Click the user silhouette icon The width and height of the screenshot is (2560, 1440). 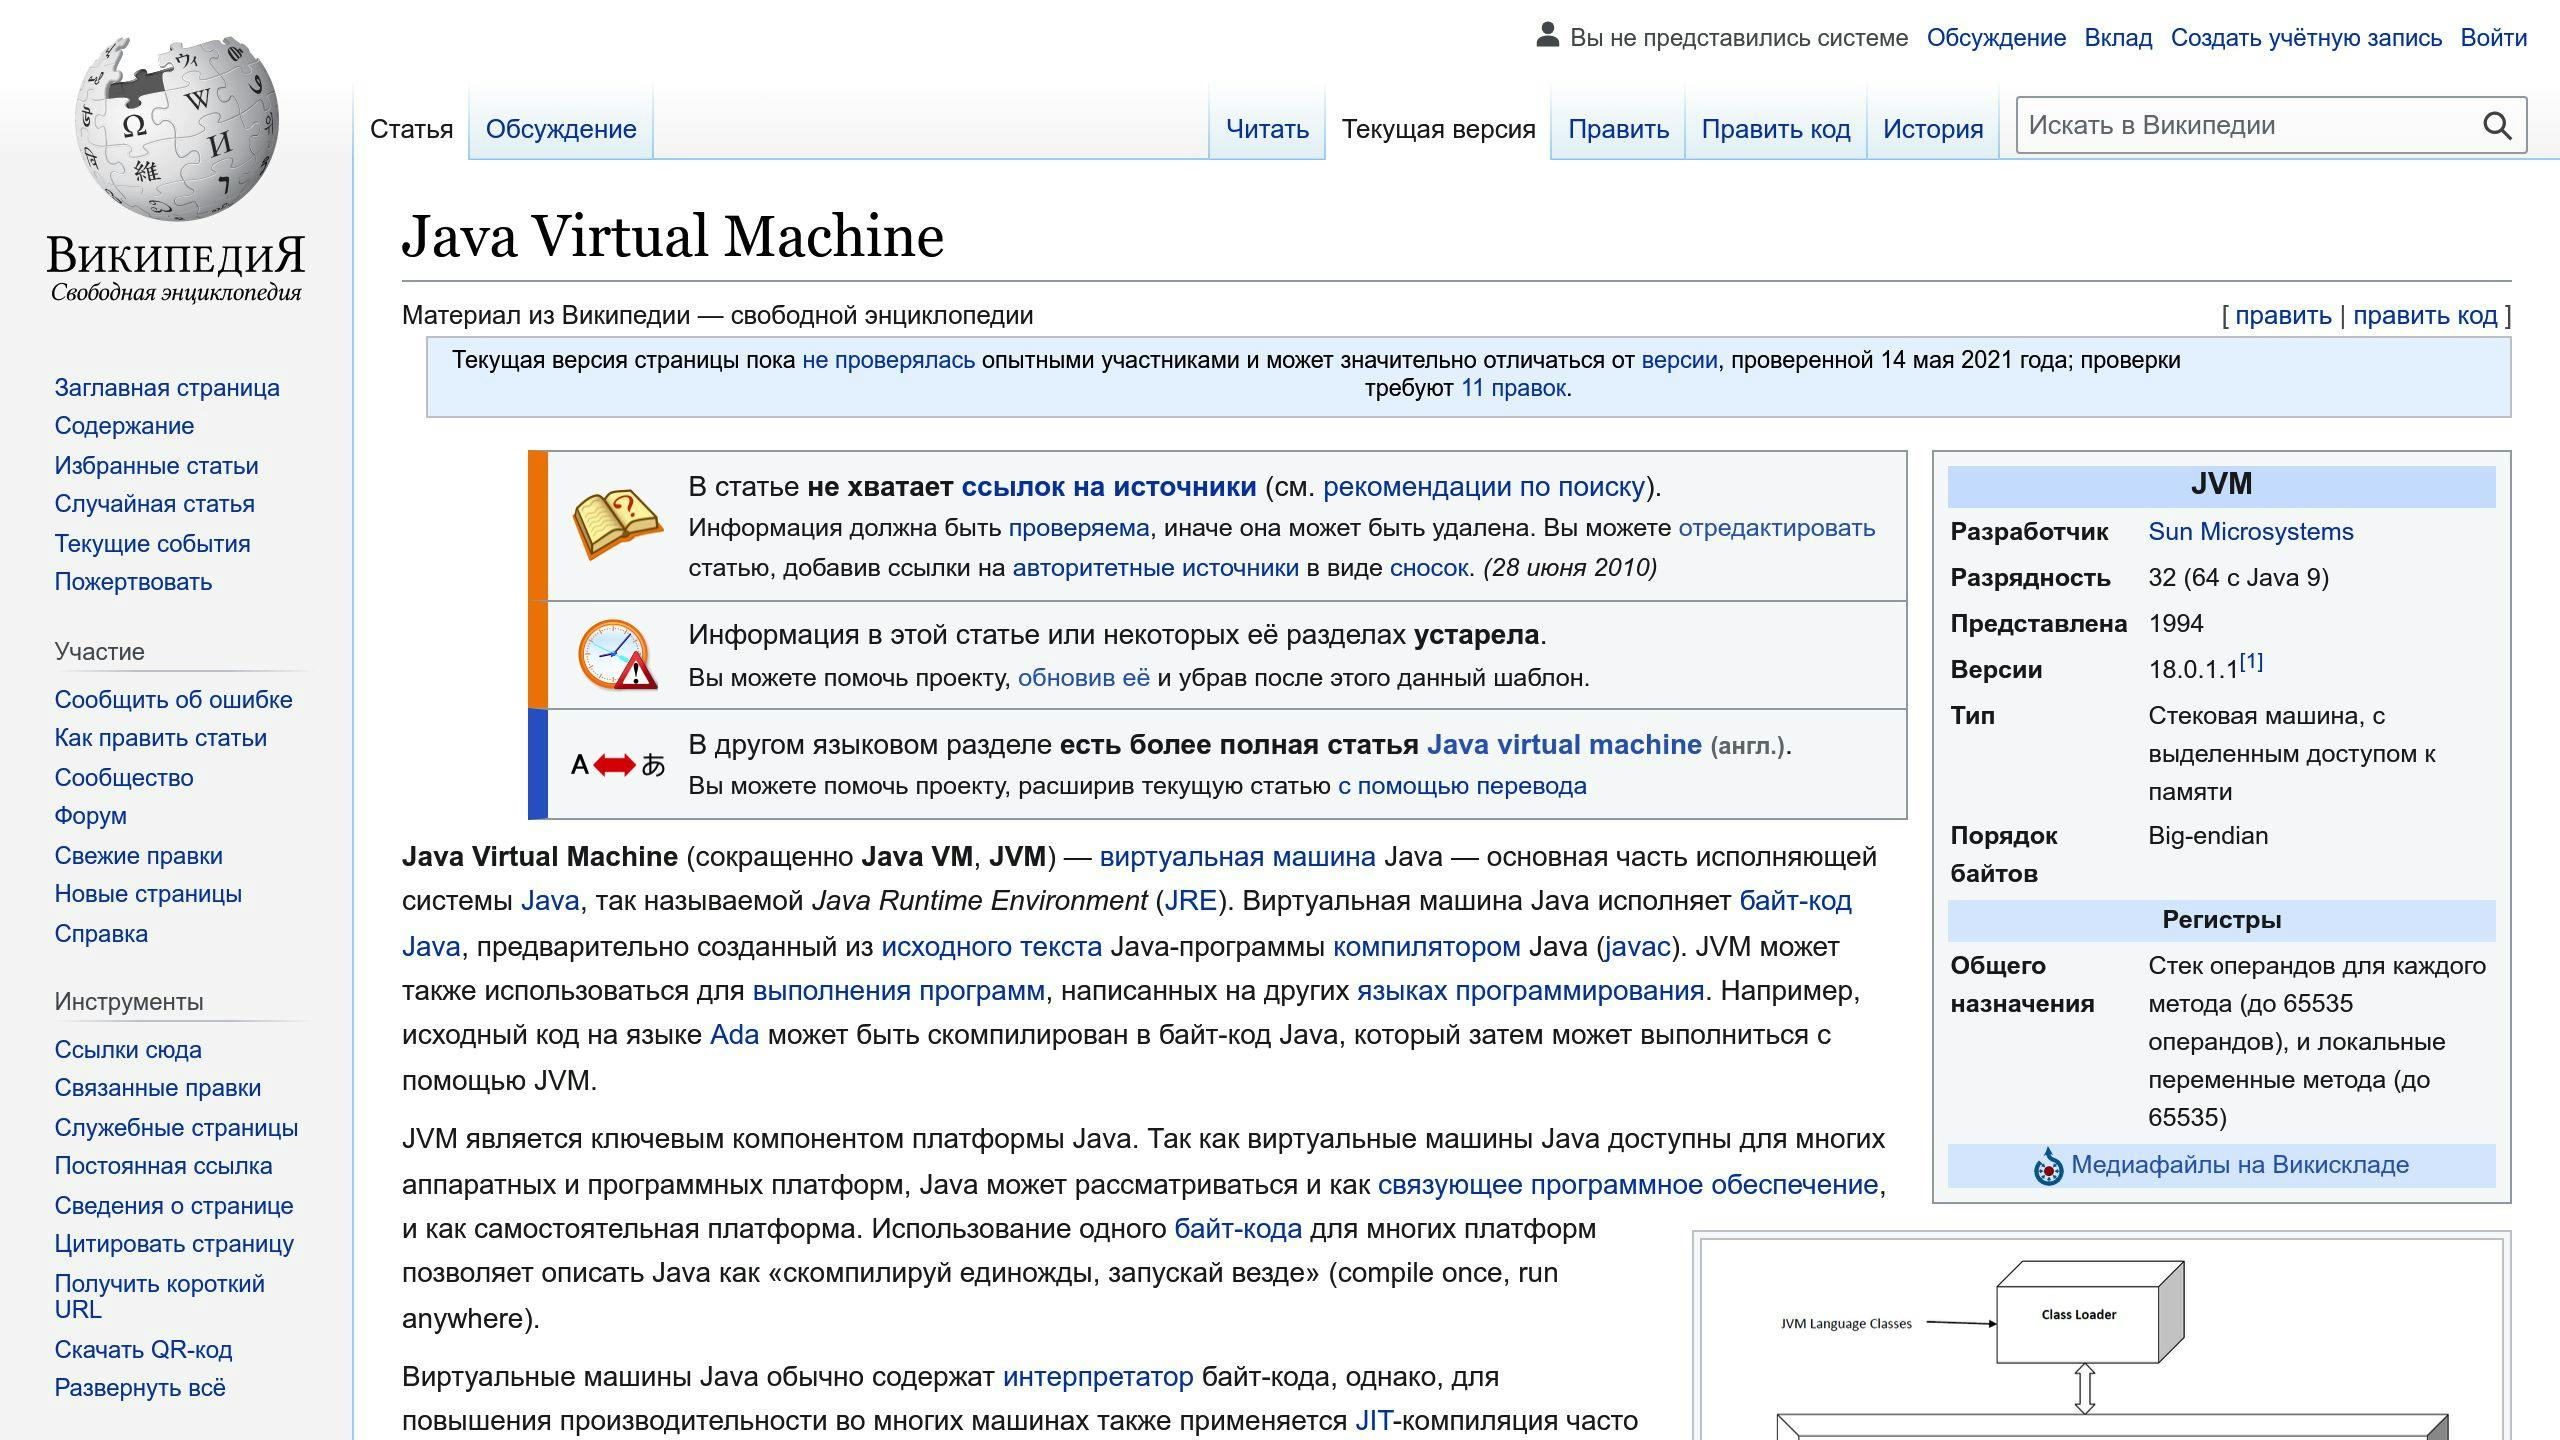coord(1547,36)
